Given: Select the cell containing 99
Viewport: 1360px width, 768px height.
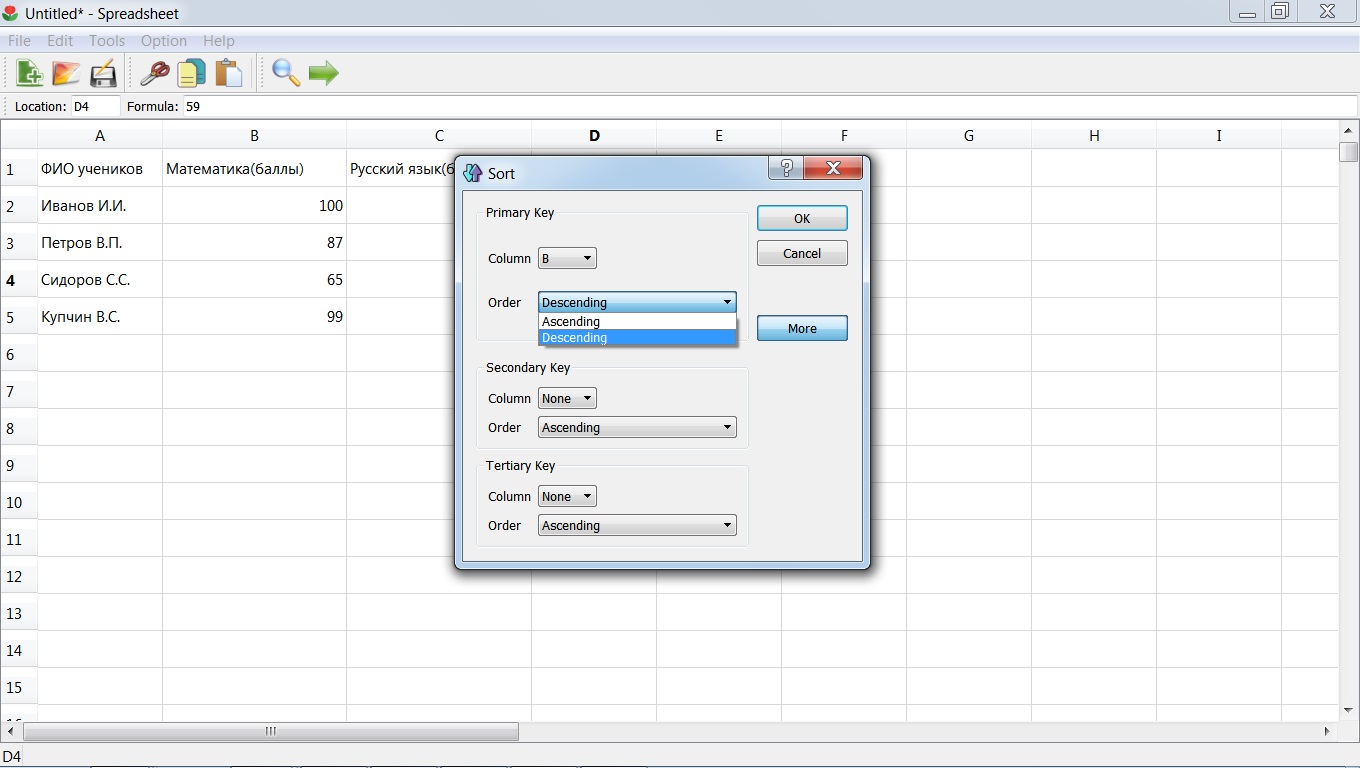Looking at the screenshot, I should coord(254,317).
